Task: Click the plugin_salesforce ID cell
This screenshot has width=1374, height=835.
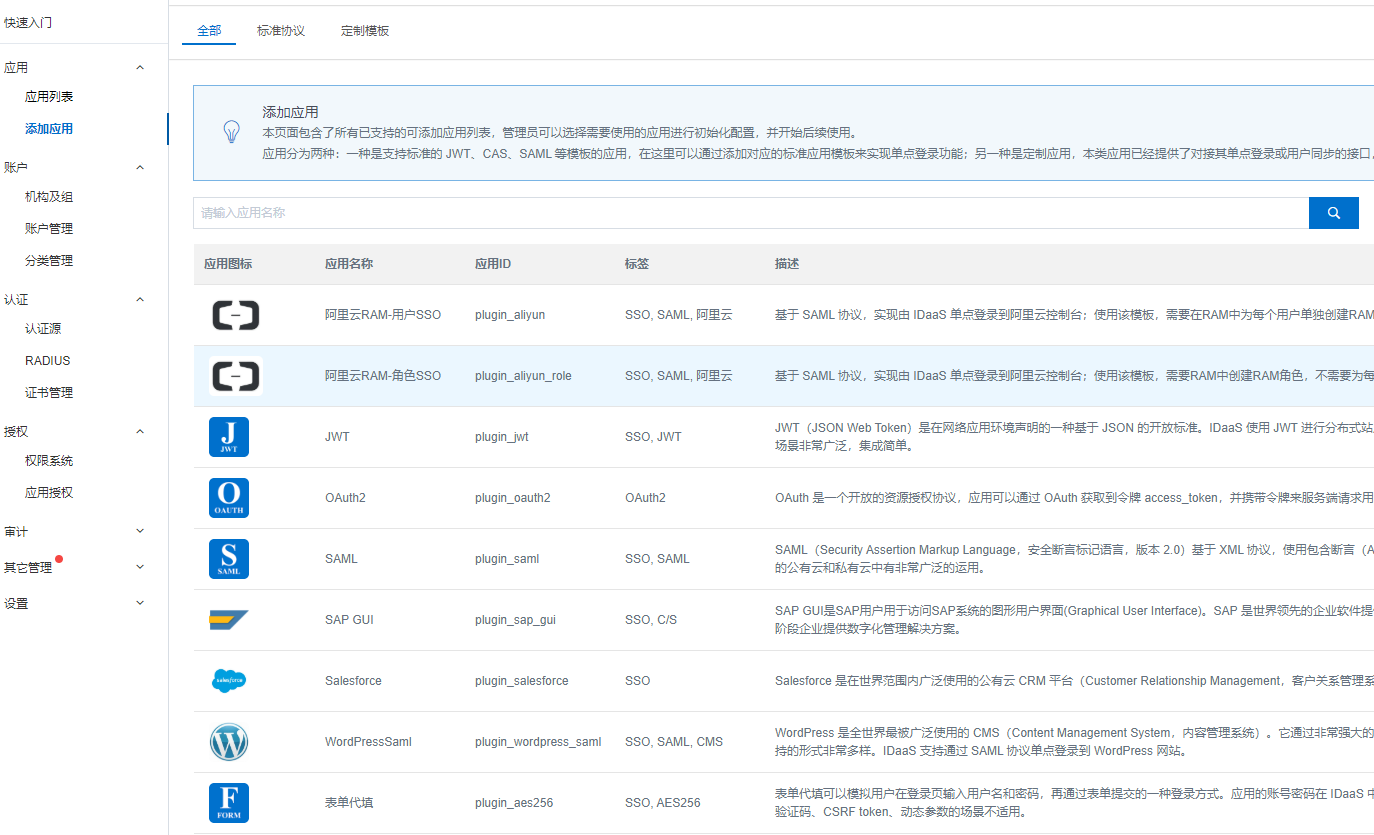Action: 522,681
